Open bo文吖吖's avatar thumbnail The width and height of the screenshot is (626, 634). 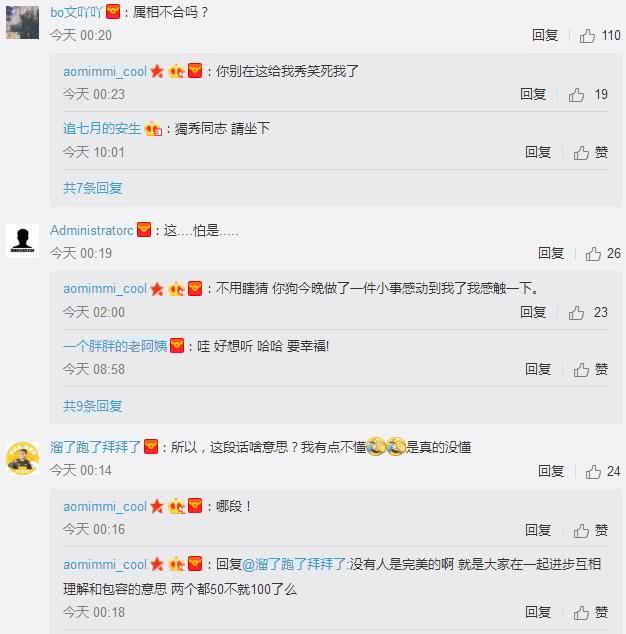pos(23,23)
